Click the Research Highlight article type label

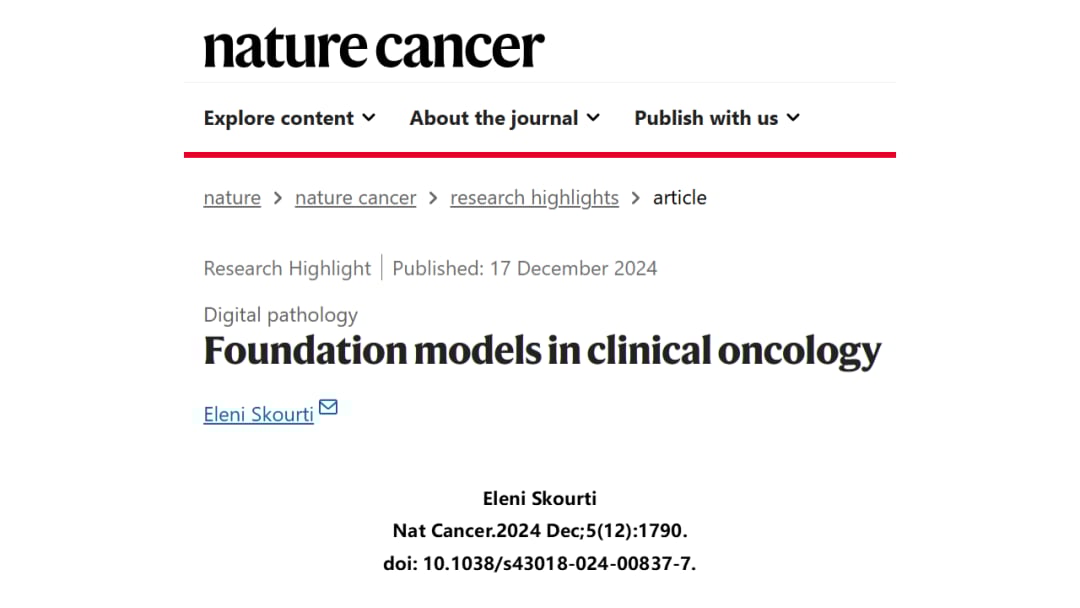pos(287,268)
